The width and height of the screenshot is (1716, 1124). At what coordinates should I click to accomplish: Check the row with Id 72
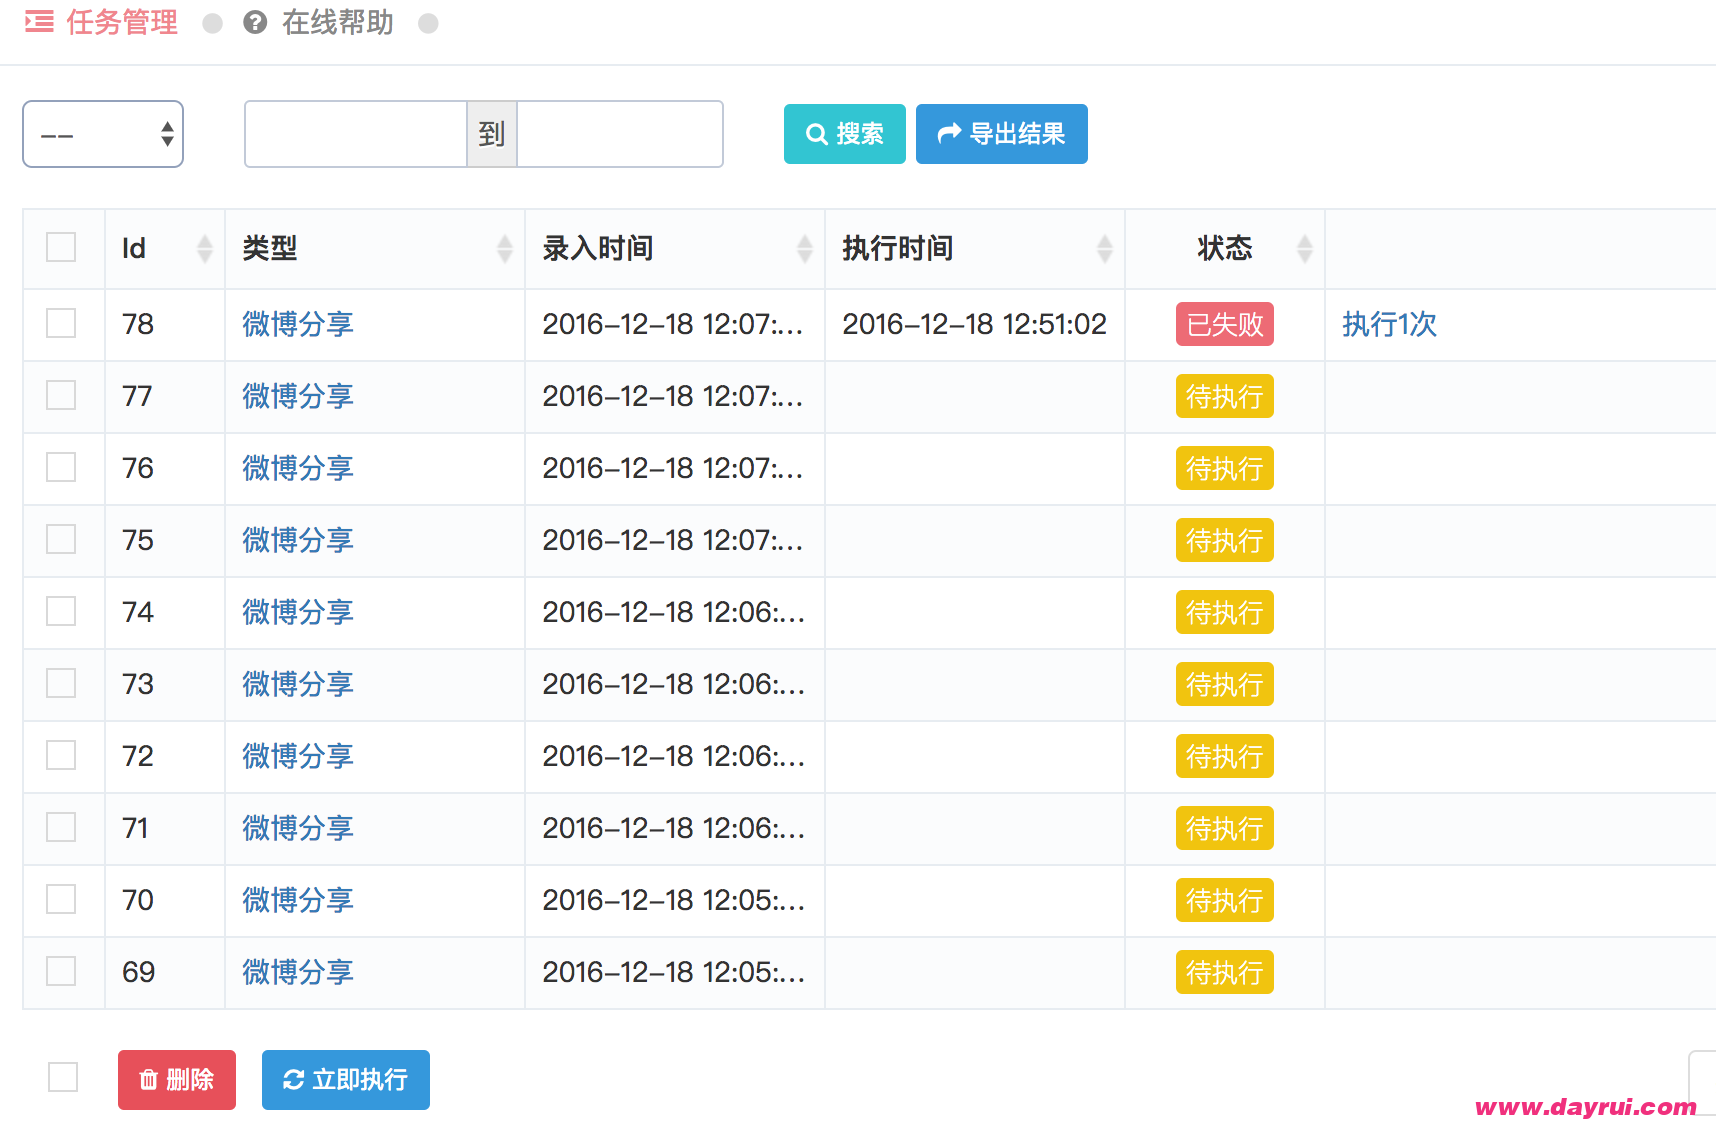pos(61,755)
